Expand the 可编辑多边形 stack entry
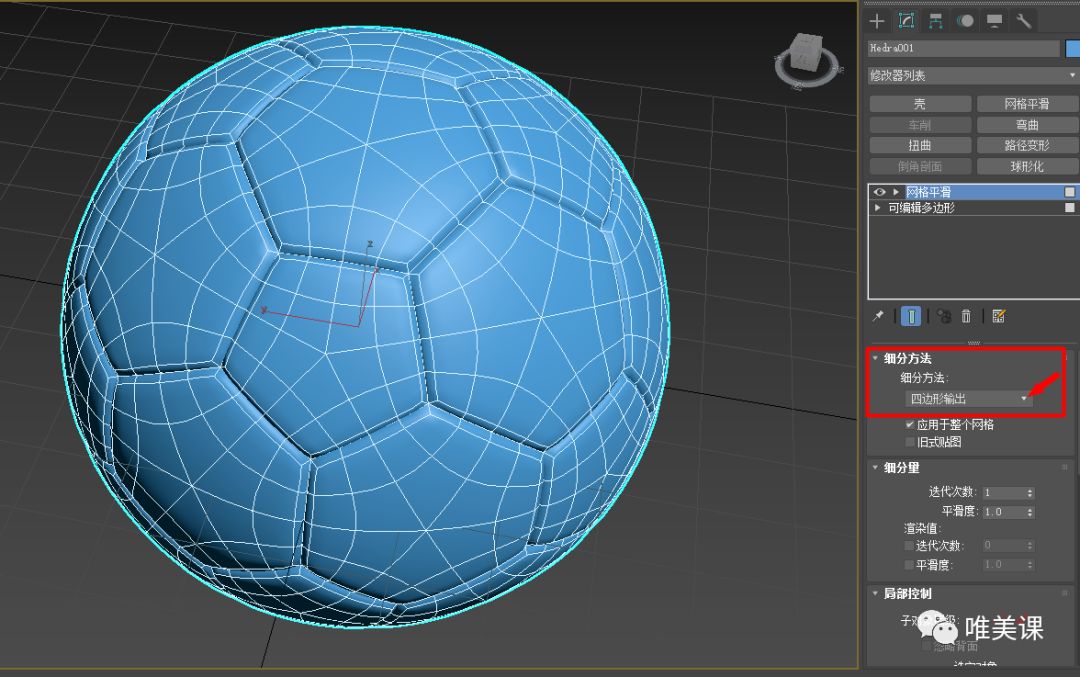Image resolution: width=1080 pixels, height=677 pixels. [x=879, y=207]
